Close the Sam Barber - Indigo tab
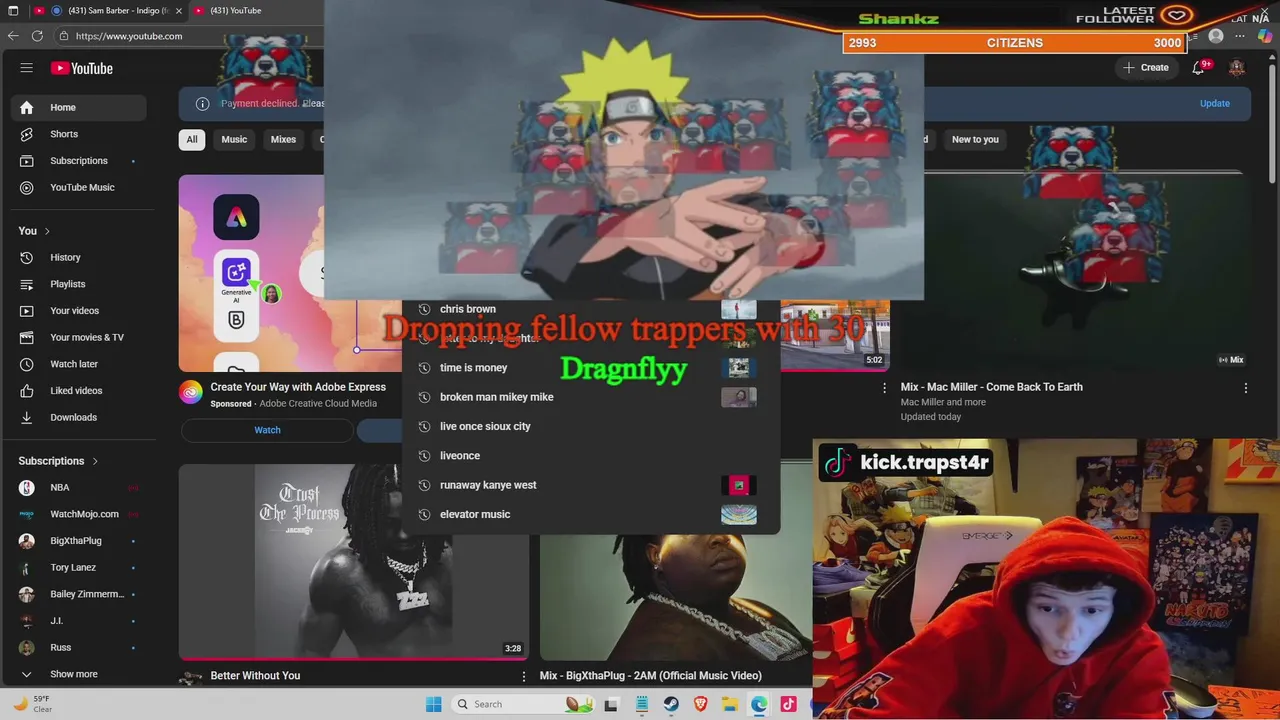The image size is (1280, 720). [180, 10]
